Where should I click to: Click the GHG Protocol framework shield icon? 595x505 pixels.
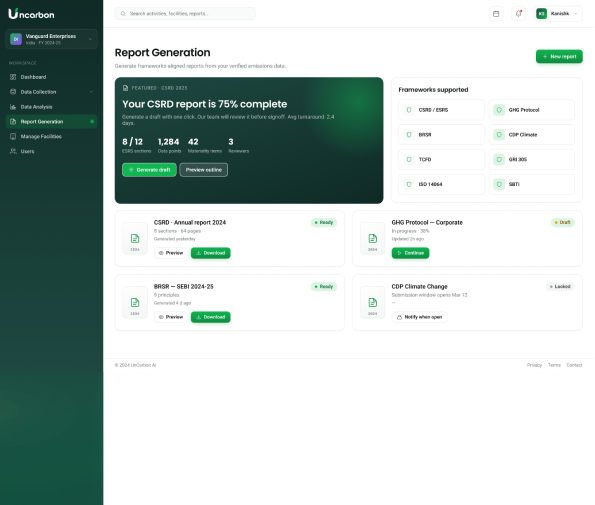point(499,110)
